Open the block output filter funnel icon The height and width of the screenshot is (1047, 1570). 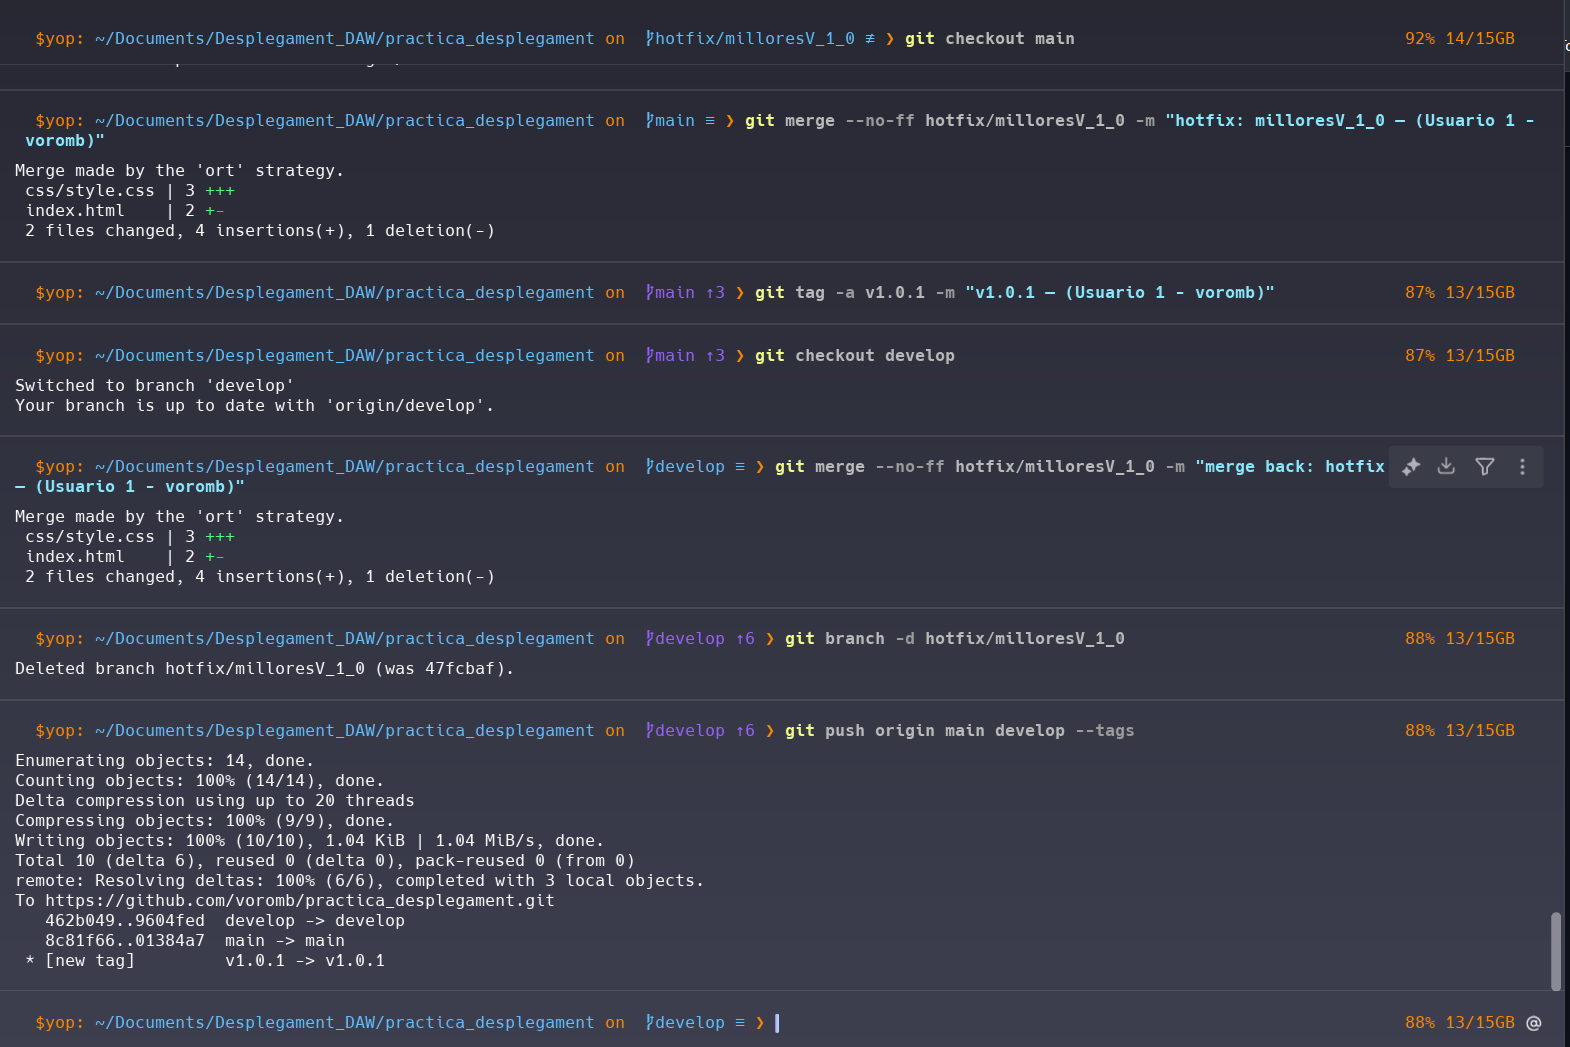1485,467
